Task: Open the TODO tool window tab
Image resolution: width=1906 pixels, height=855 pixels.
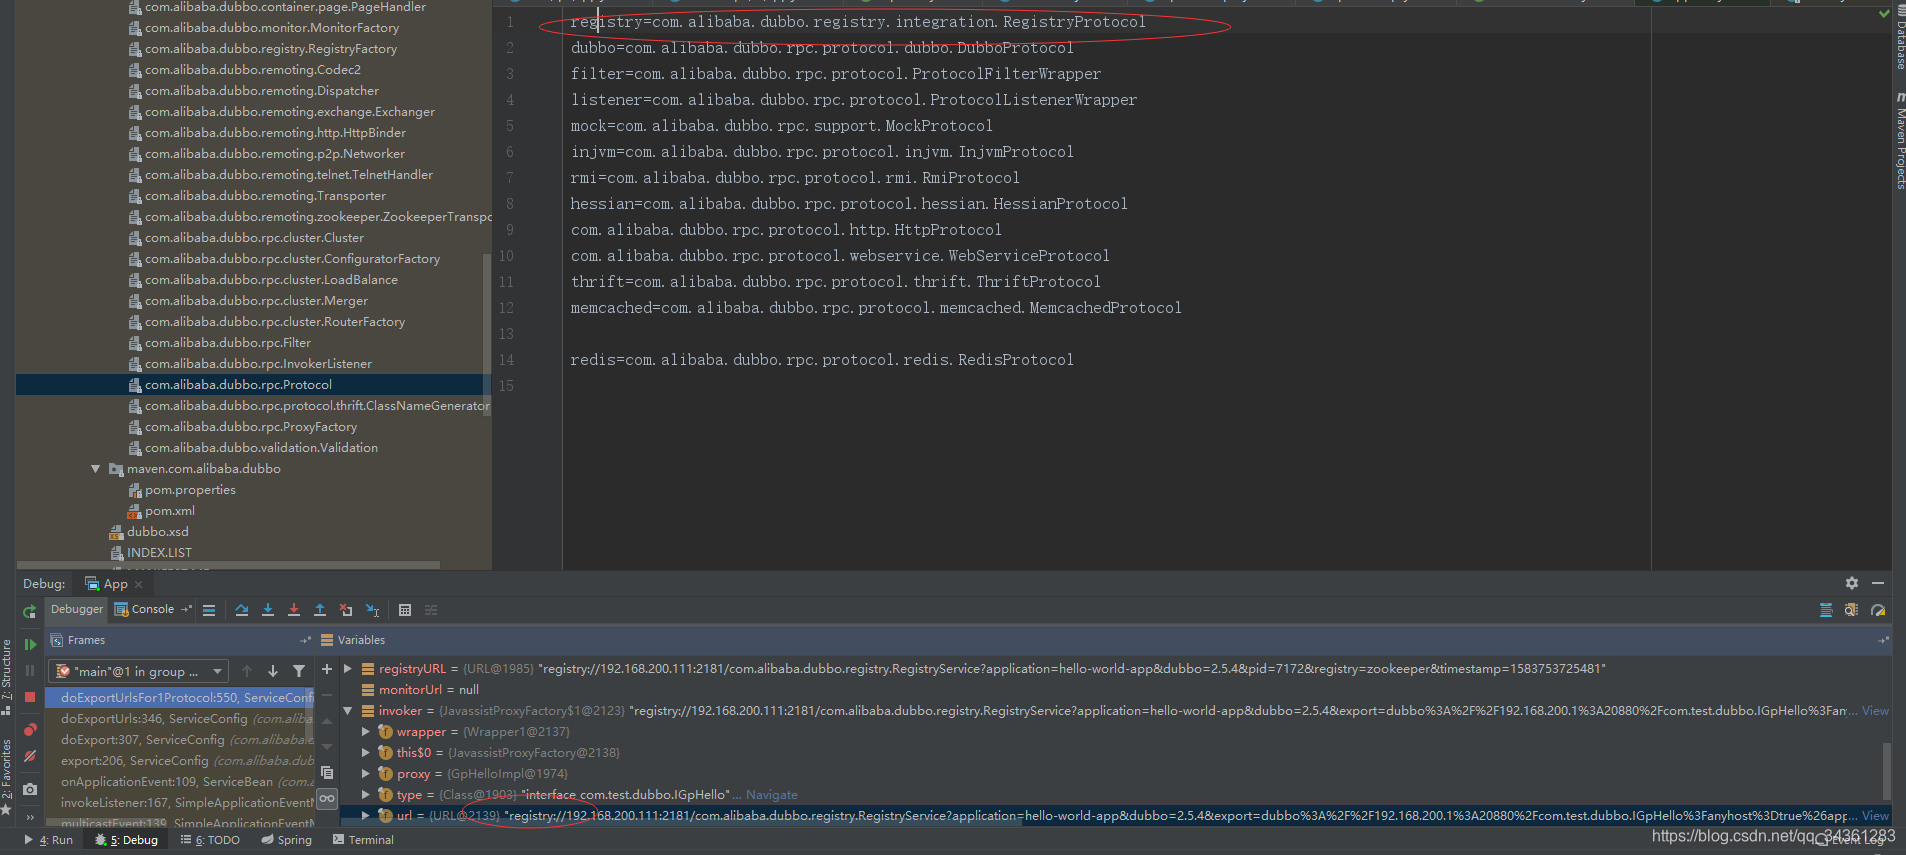Action: (210, 840)
